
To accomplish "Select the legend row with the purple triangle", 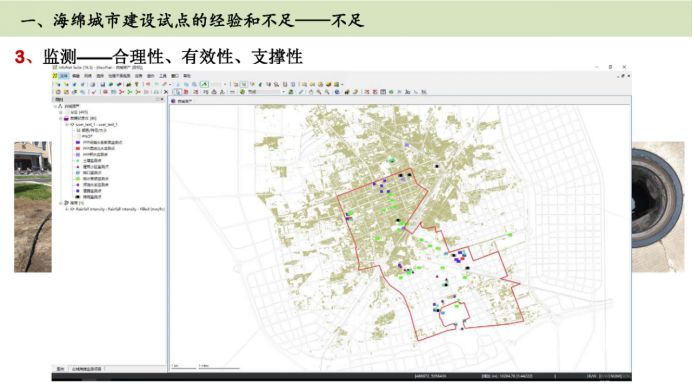I will pos(92,167).
